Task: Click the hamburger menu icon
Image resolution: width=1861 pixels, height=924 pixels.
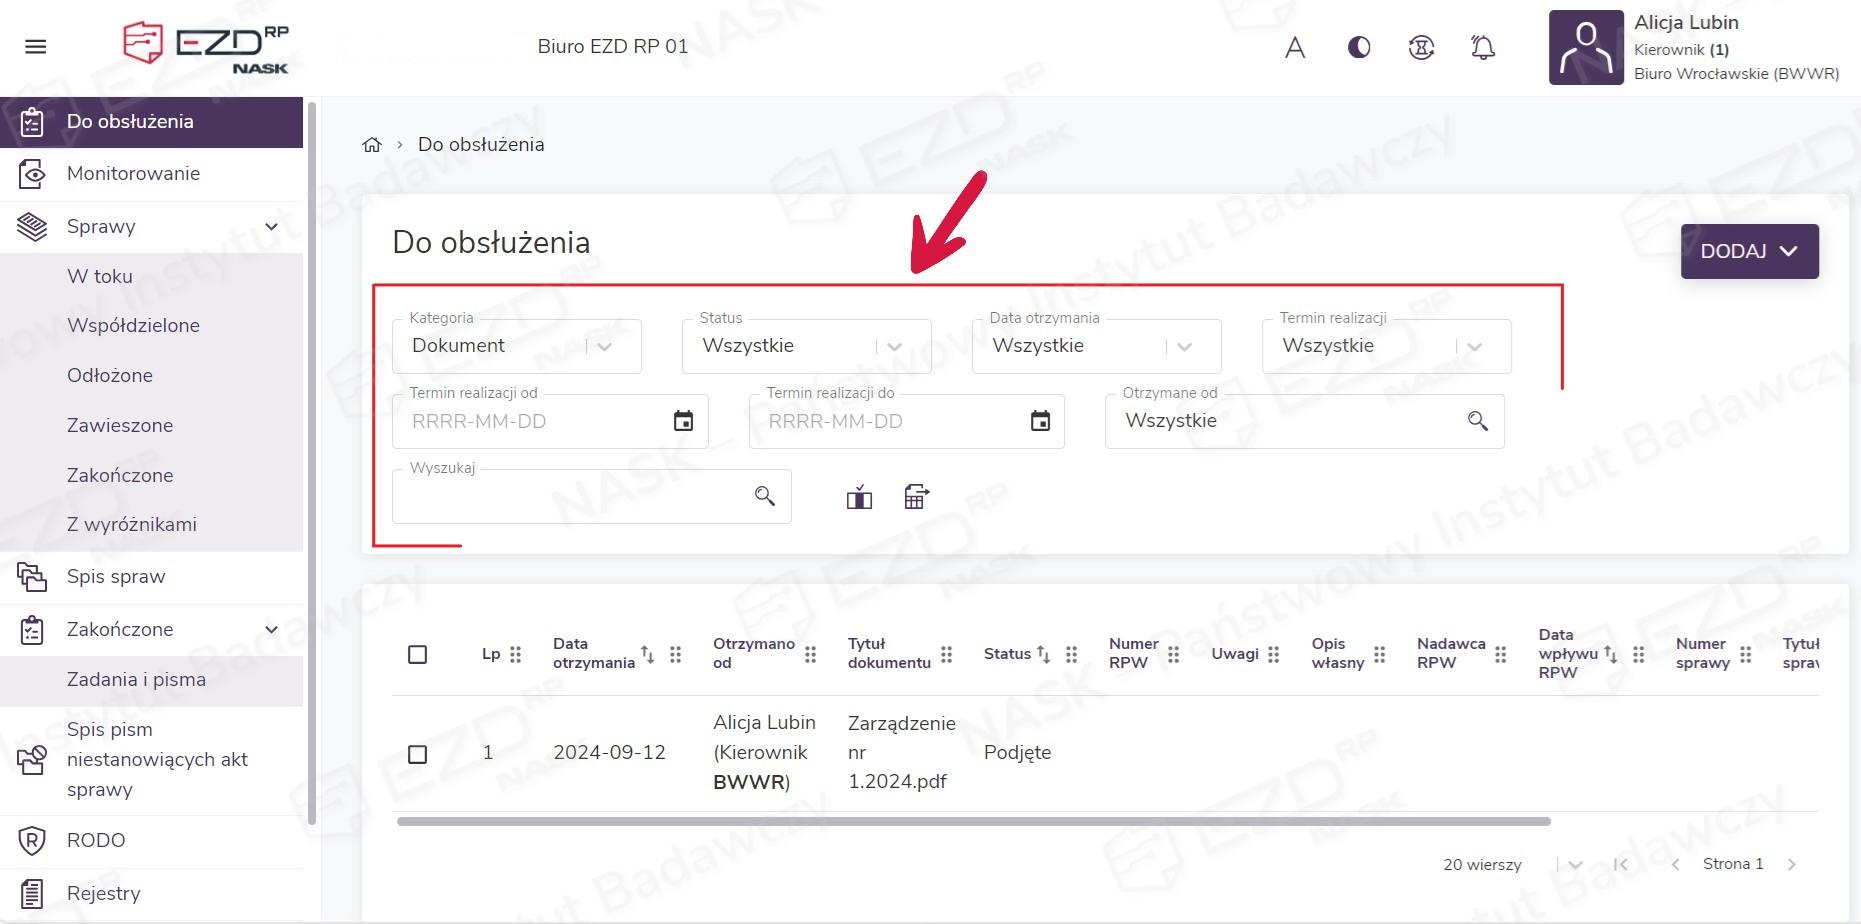Action: (x=36, y=47)
